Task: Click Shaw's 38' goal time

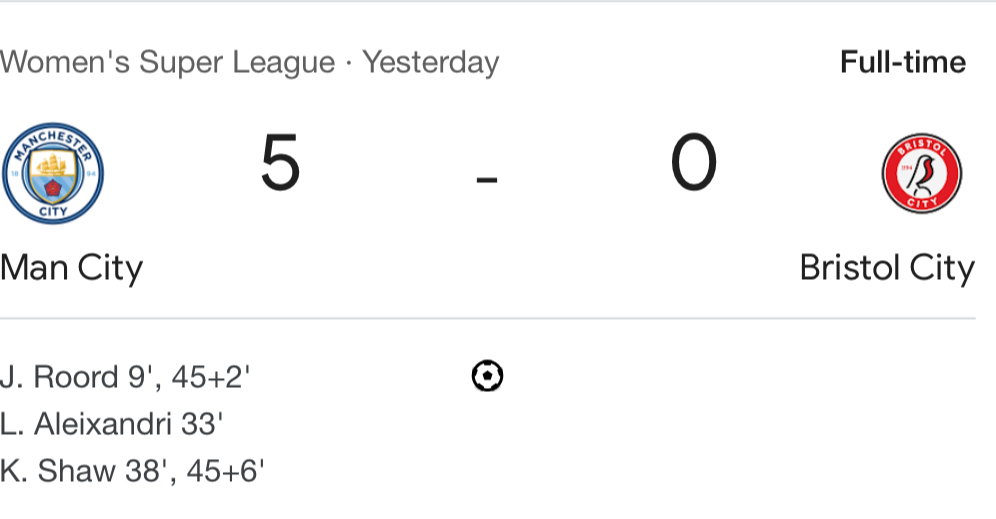Action: (x=144, y=471)
